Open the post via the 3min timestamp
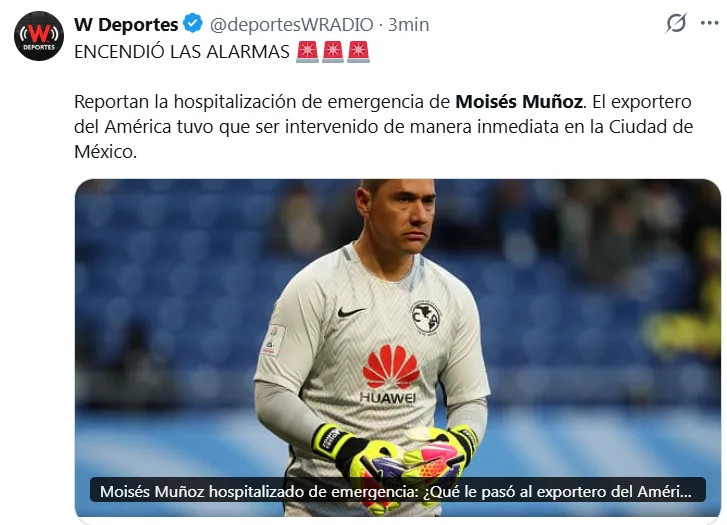The width and height of the screenshot is (727, 525). click(x=408, y=25)
